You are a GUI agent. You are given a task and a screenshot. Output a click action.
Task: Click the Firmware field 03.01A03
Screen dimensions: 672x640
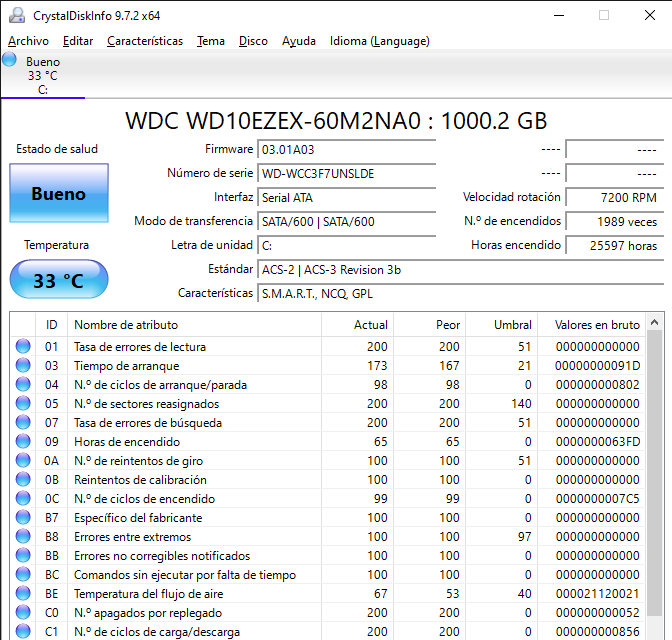(346, 150)
